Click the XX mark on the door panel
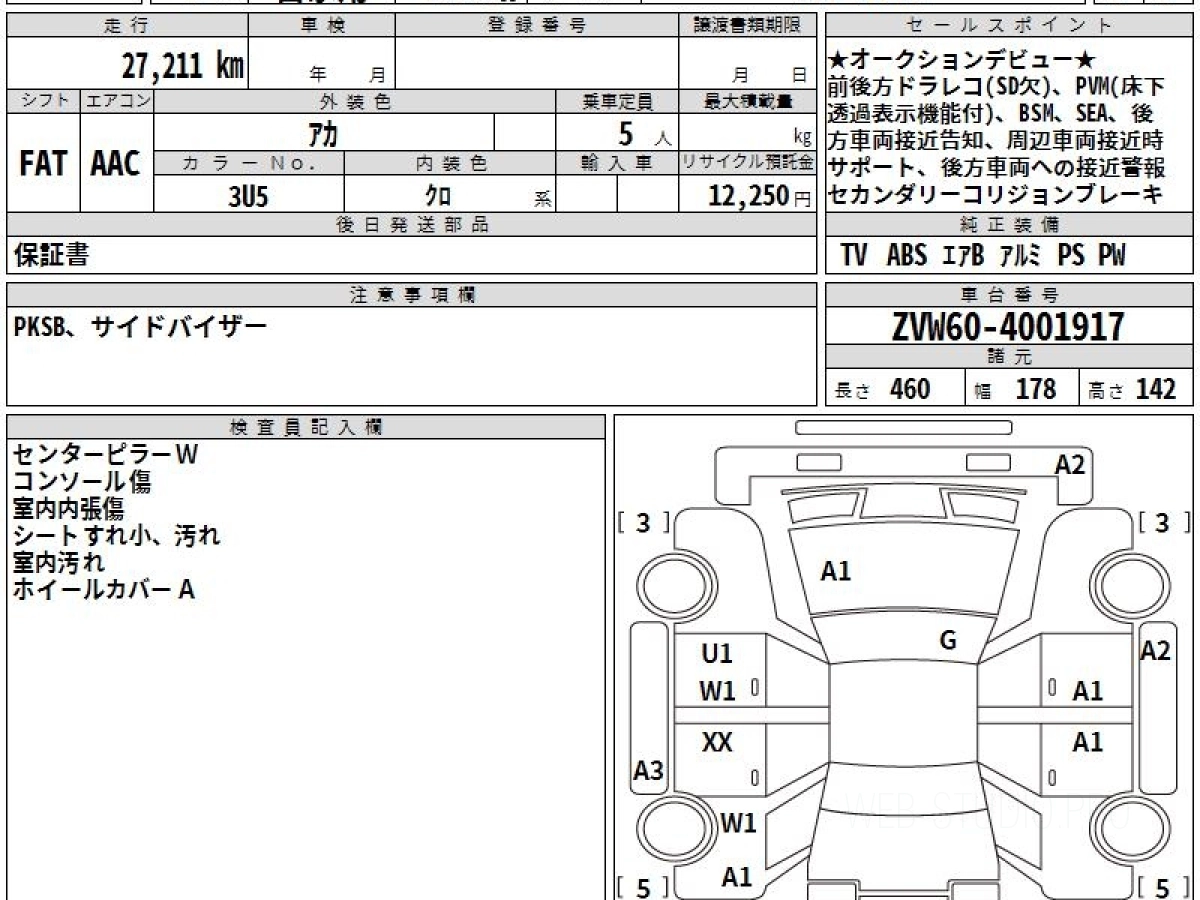The height and width of the screenshot is (900, 1200). 717,742
